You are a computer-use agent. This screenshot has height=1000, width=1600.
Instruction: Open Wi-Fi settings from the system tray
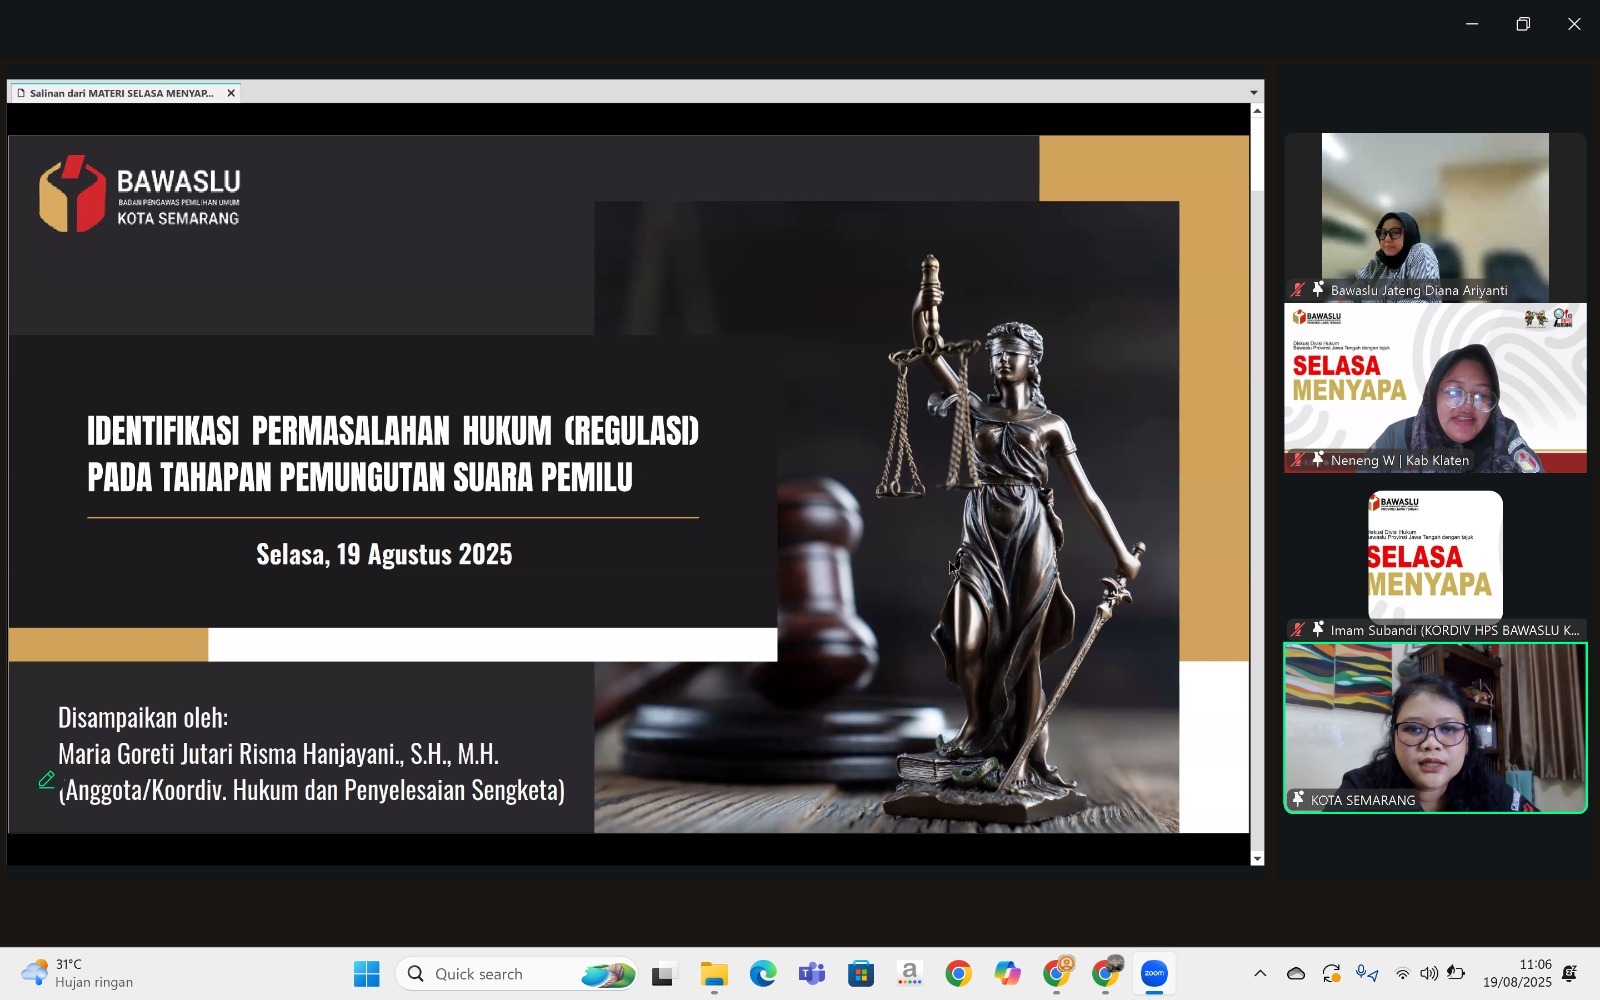click(1402, 973)
